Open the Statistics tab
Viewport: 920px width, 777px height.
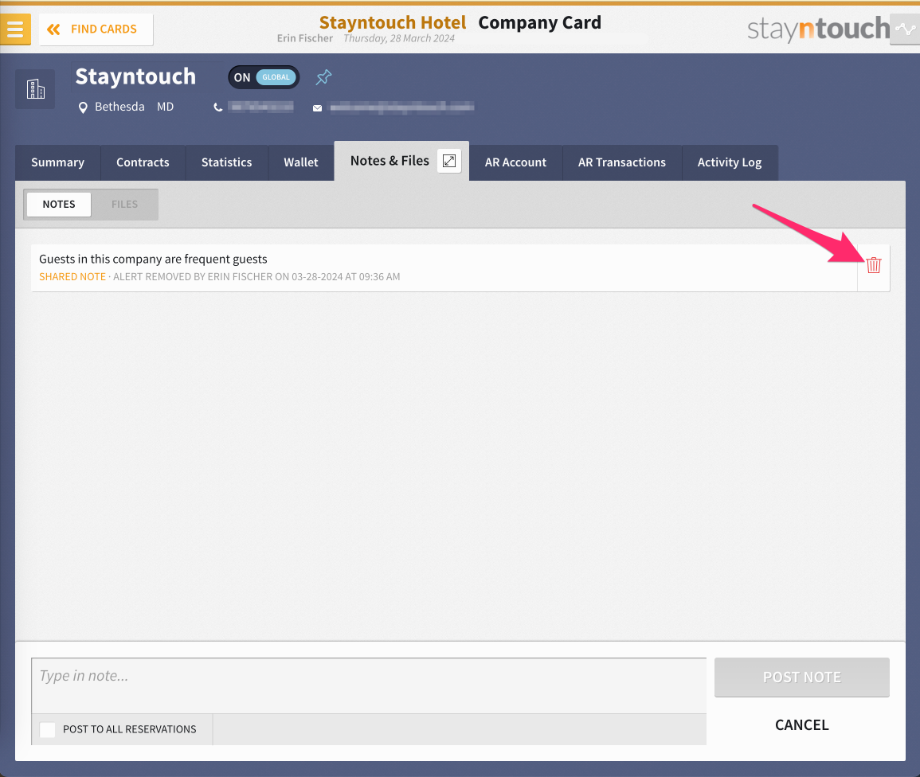coord(226,163)
